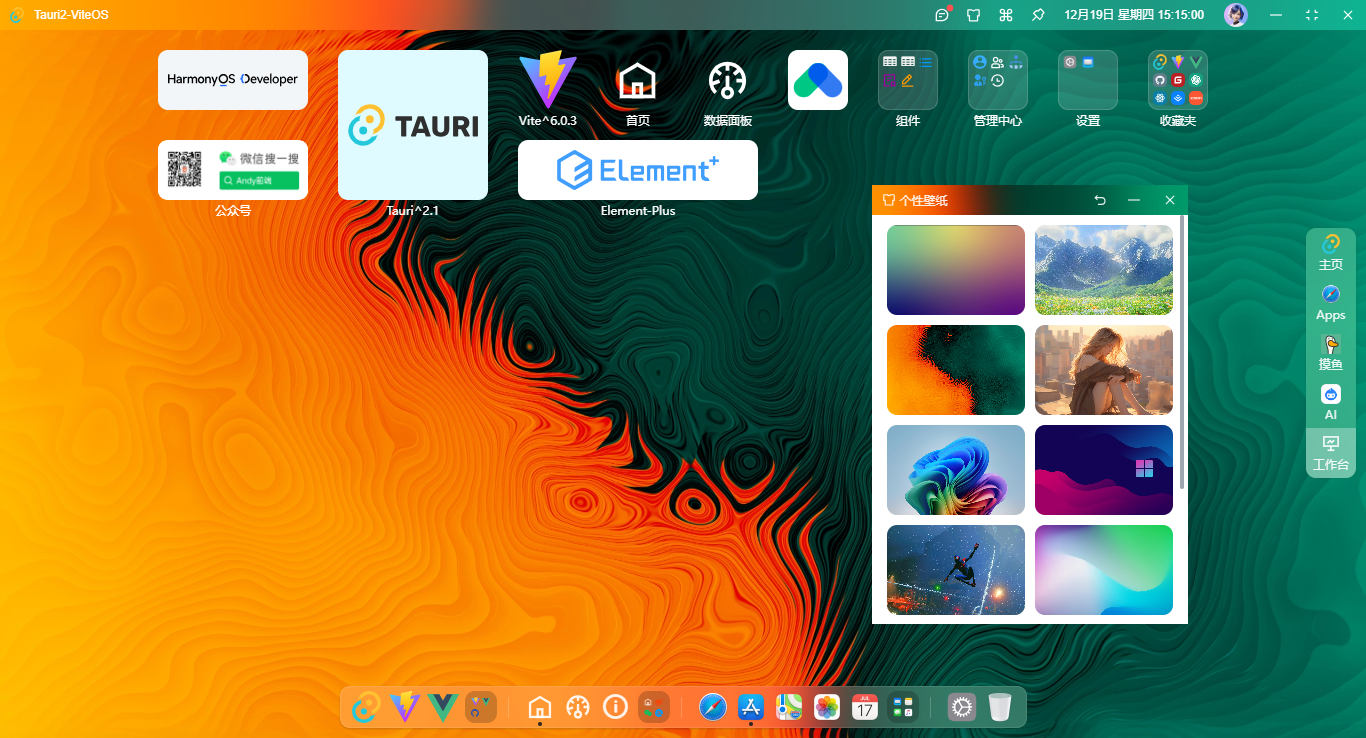The image size is (1366, 738).
Task: Launch App Store from the dock
Action: (750, 707)
